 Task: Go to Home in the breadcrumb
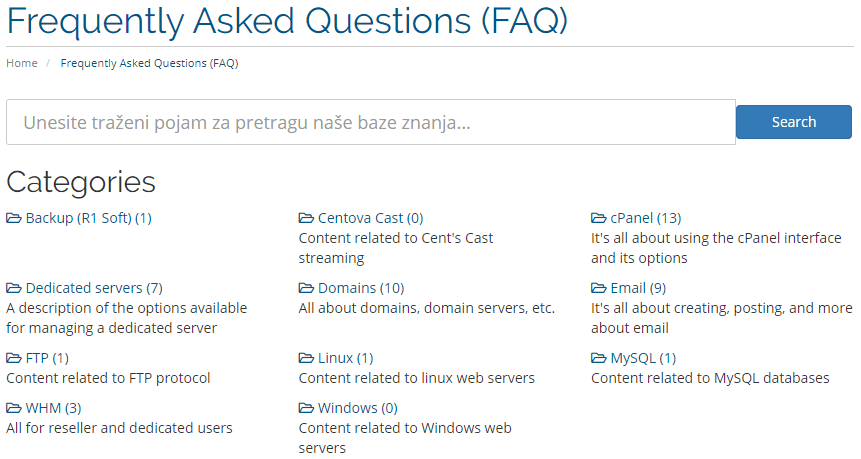tap(22, 63)
